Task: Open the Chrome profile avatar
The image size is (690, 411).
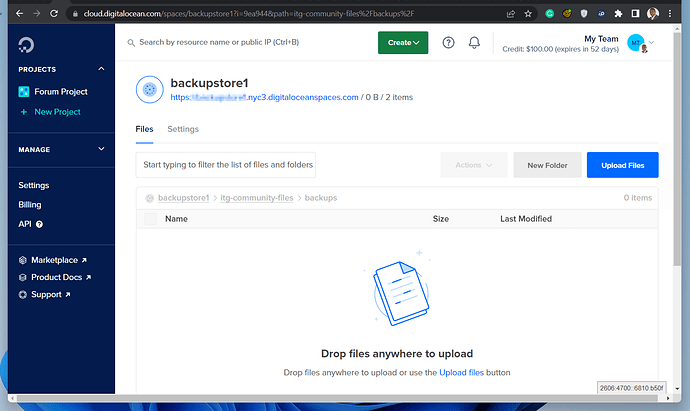Action: tap(653, 14)
